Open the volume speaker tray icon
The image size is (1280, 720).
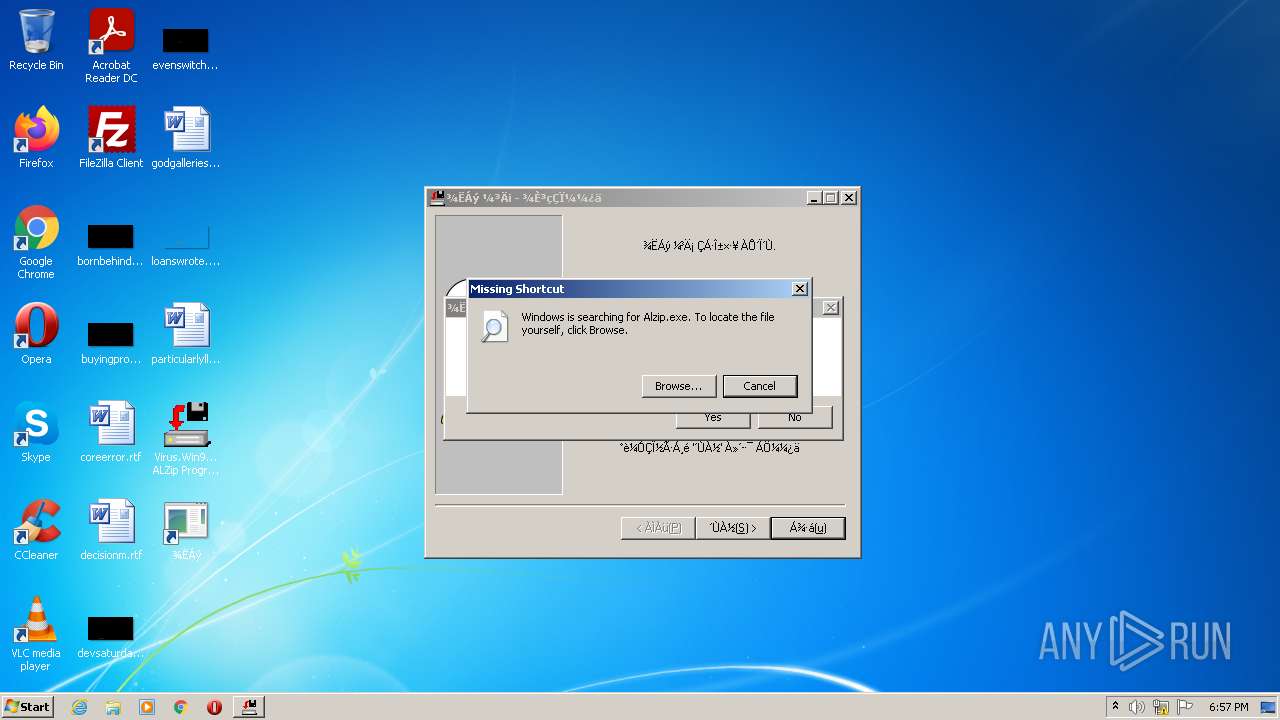[1136, 707]
